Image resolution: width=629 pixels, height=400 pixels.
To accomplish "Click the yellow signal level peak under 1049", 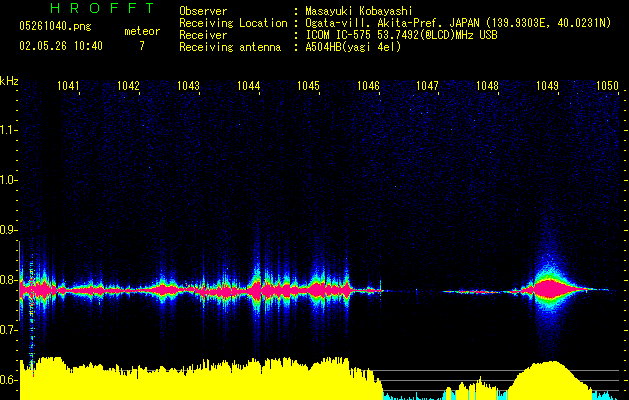I will click(548, 379).
